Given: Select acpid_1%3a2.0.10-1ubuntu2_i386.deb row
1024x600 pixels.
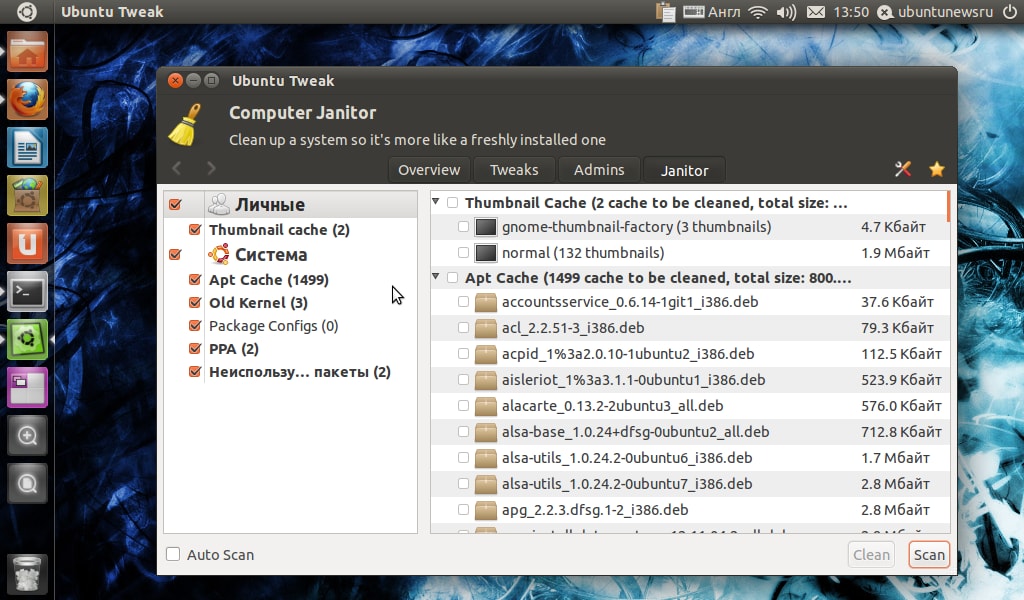Looking at the screenshot, I should point(690,354).
